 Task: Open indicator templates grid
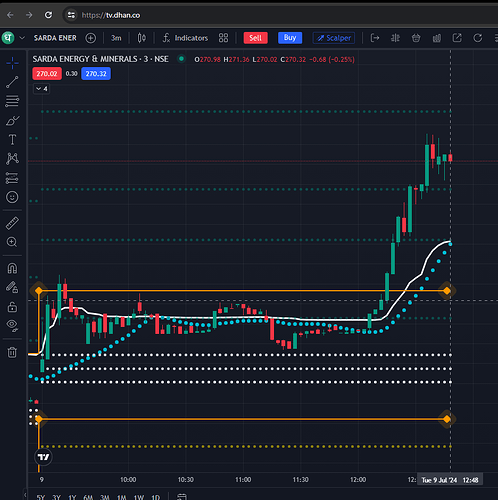223,38
